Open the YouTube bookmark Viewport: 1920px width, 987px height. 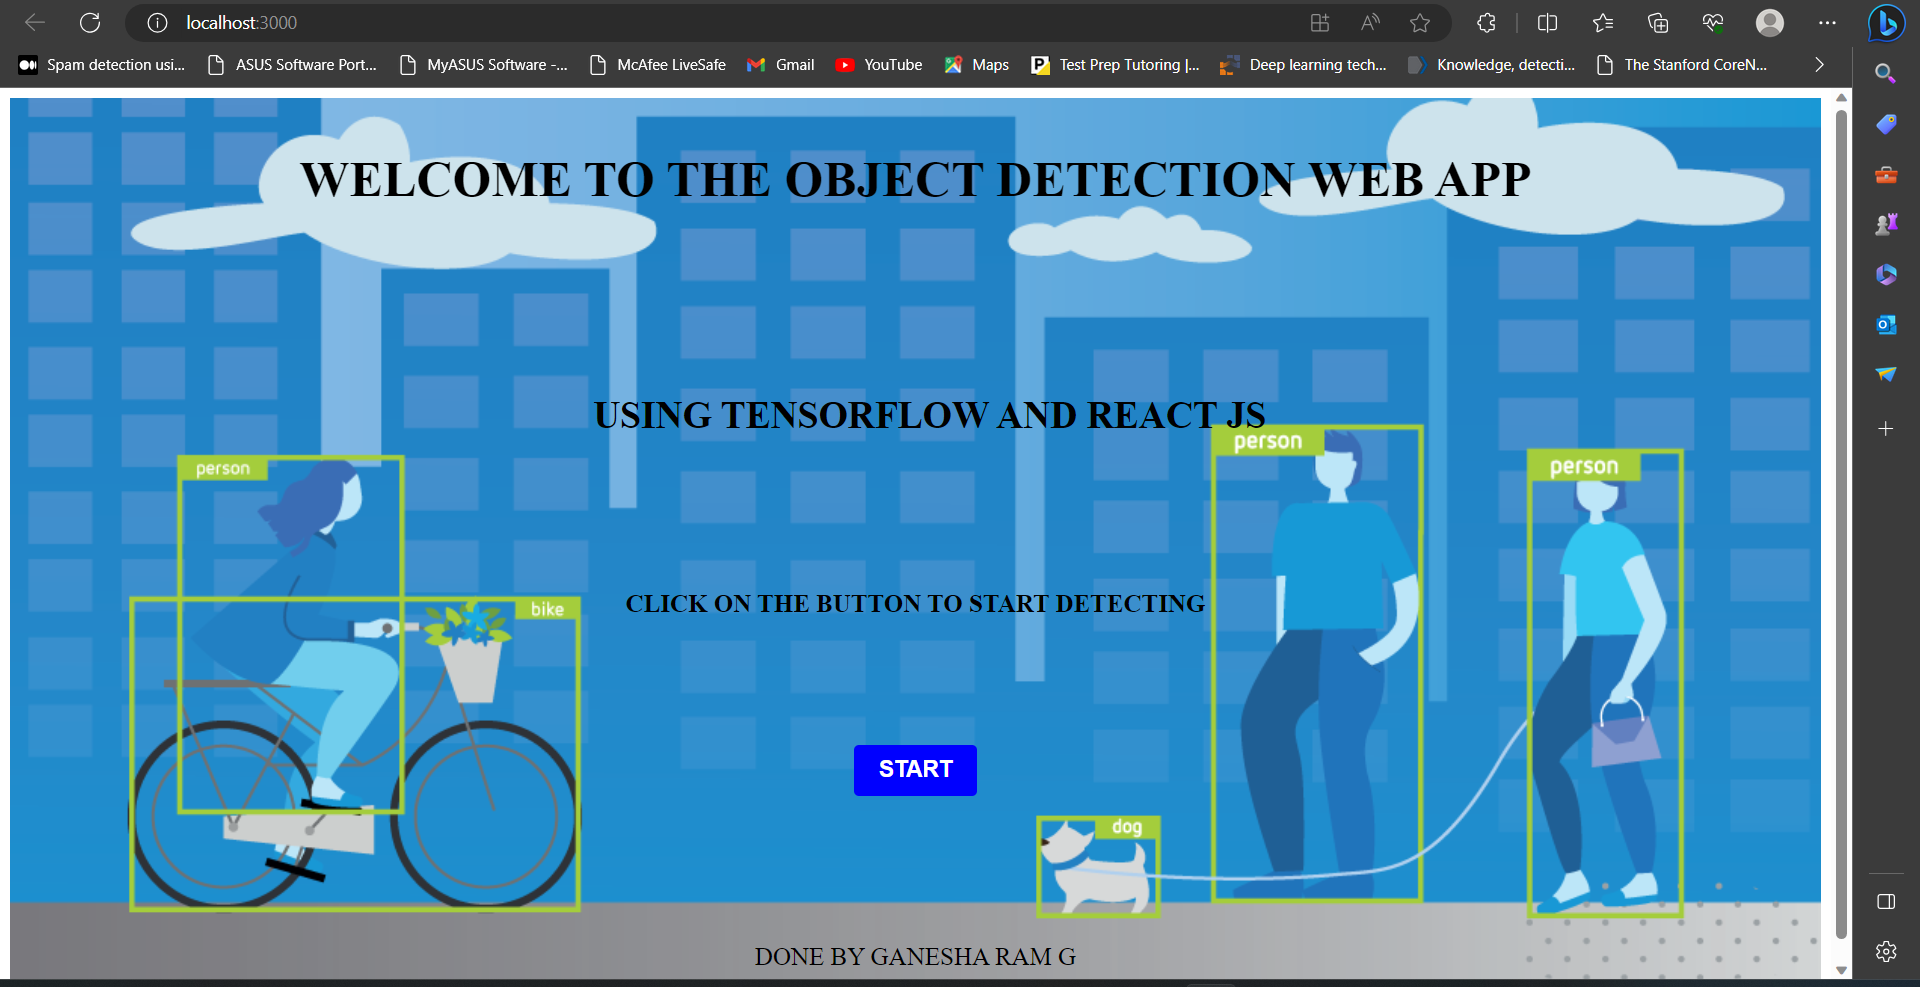point(879,65)
